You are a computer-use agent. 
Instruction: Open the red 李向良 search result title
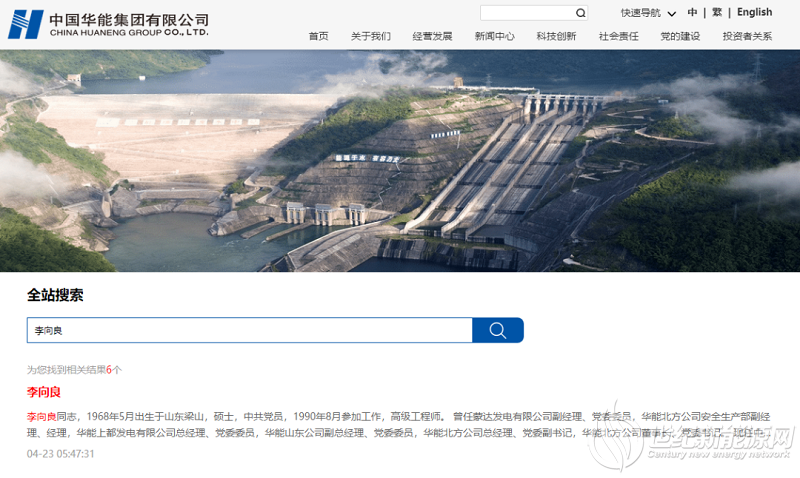44,392
